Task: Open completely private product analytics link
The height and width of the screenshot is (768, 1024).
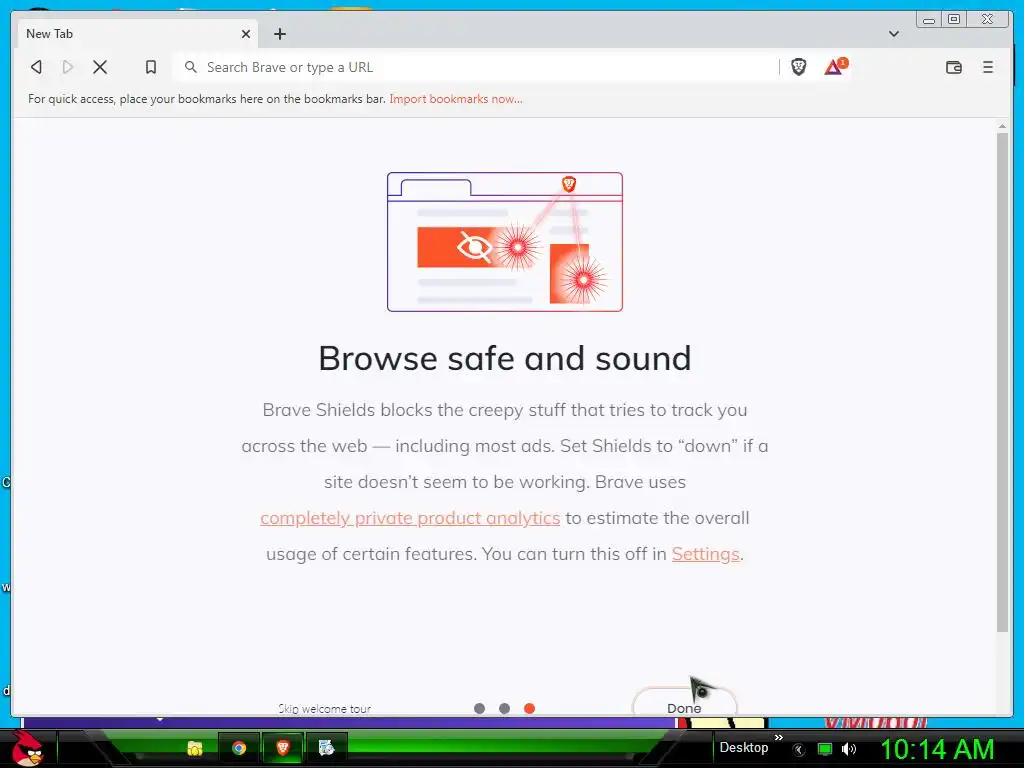Action: [x=410, y=518]
